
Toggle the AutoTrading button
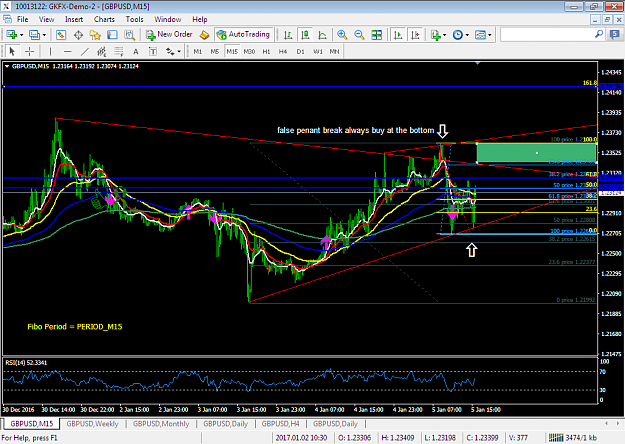pyautogui.click(x=244, y=35)
